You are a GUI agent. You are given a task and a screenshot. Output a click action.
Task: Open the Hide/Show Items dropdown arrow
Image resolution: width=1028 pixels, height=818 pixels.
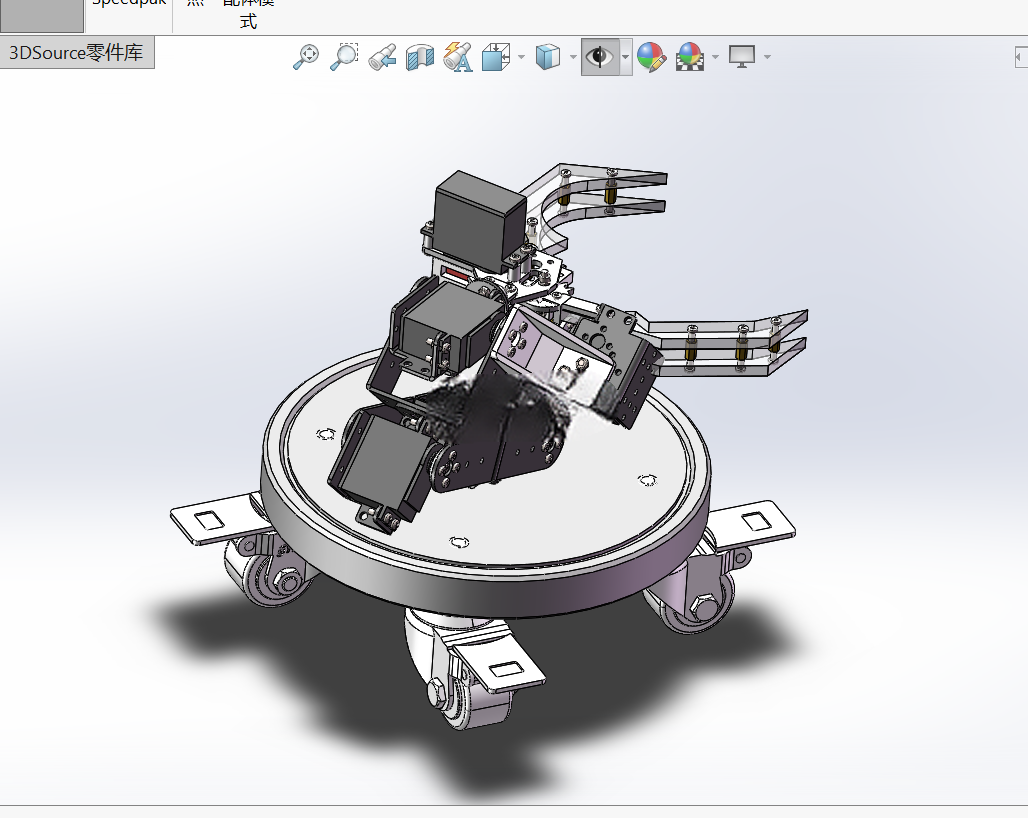625,57
